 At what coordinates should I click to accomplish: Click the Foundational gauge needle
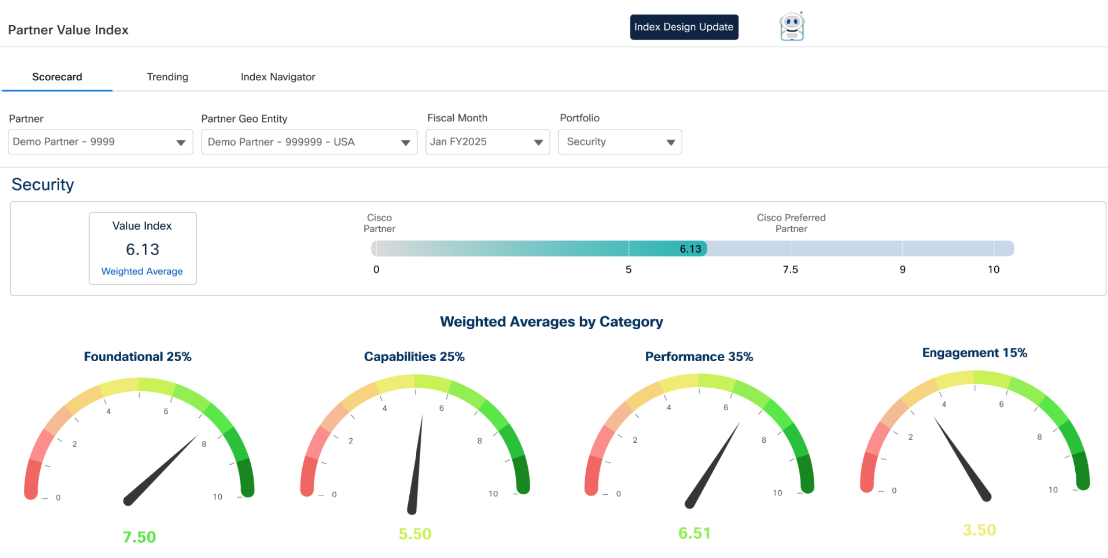click(163, 470)
